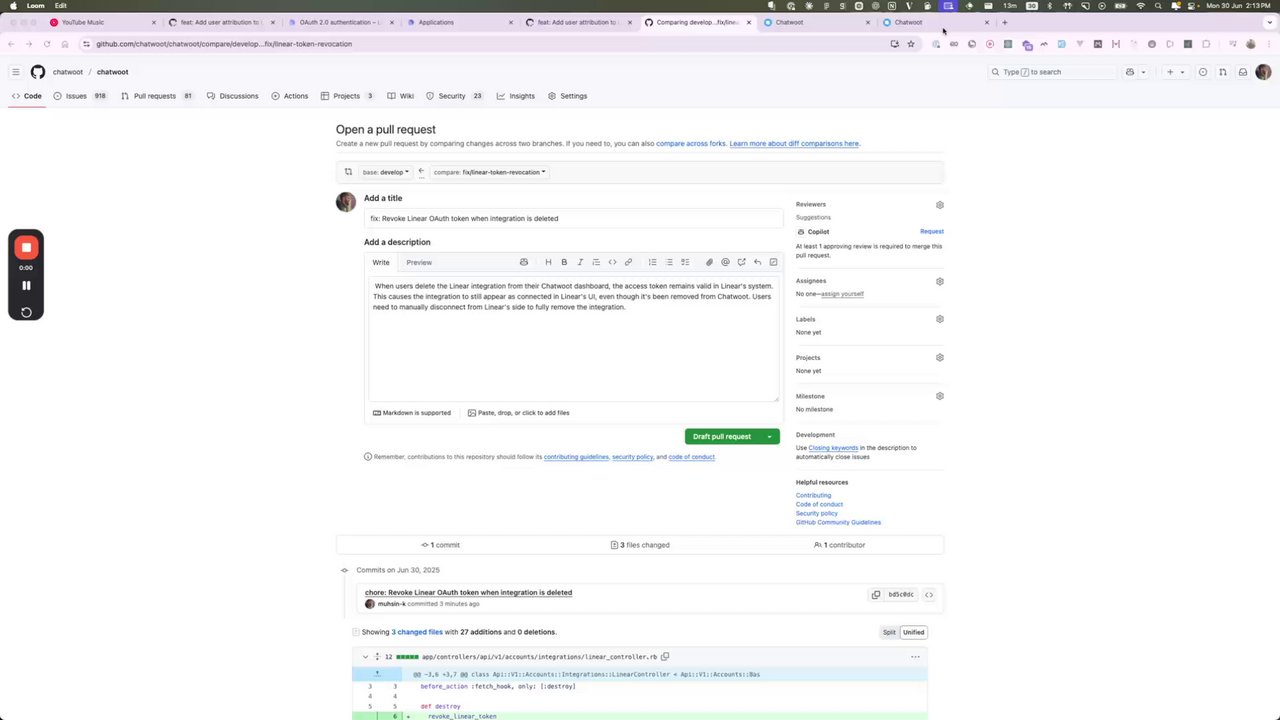Viewport: 1280px width, 720px height.
Task: Mention a user with the @ icon
Action: tap(725, 262)
